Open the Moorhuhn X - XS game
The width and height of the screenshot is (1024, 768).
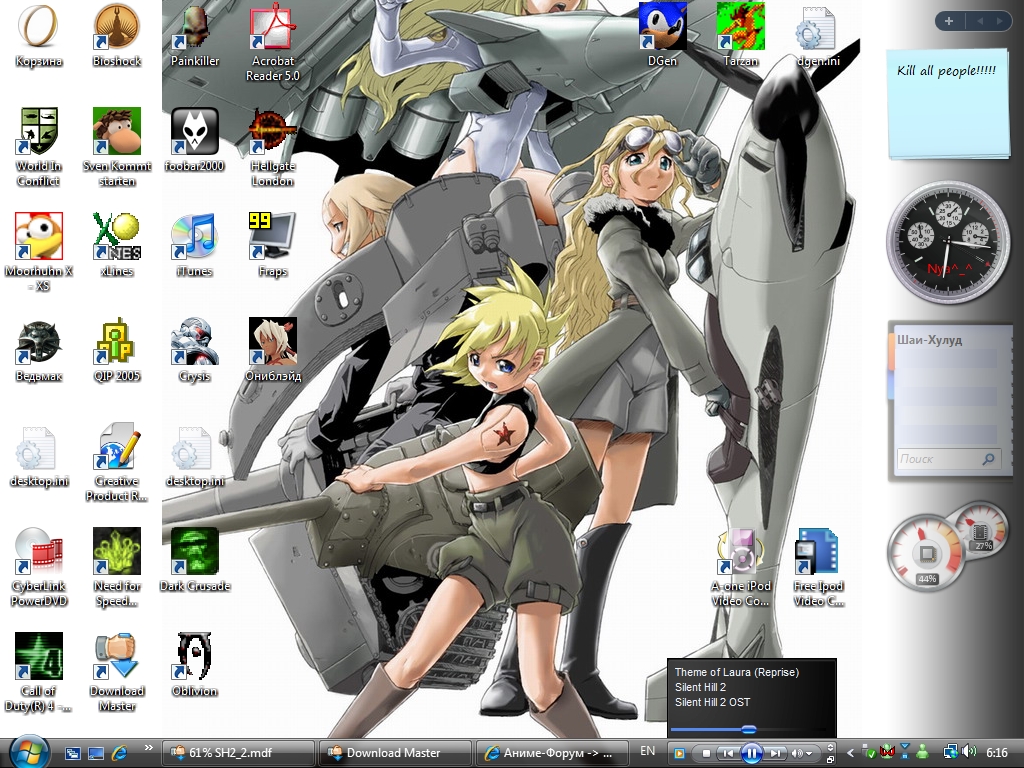[x=39, y=252]
